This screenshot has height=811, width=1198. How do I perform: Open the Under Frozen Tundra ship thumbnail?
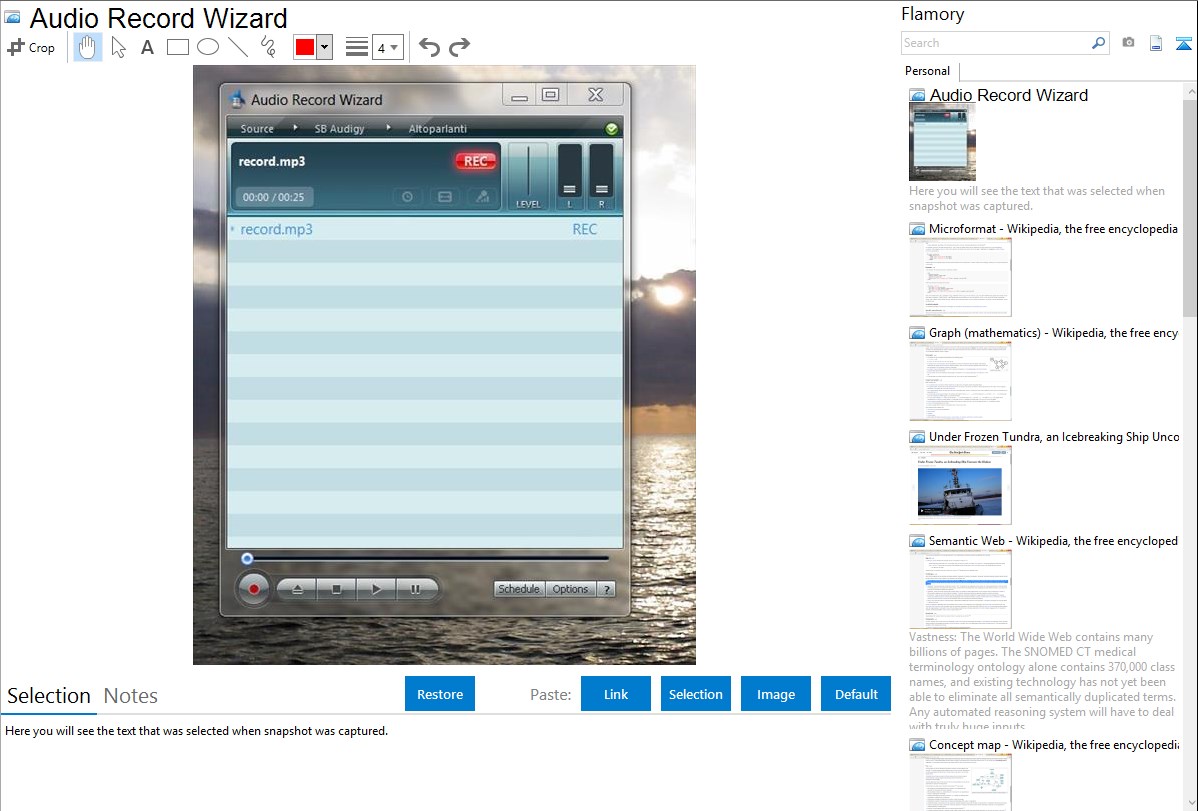[960, 485]
